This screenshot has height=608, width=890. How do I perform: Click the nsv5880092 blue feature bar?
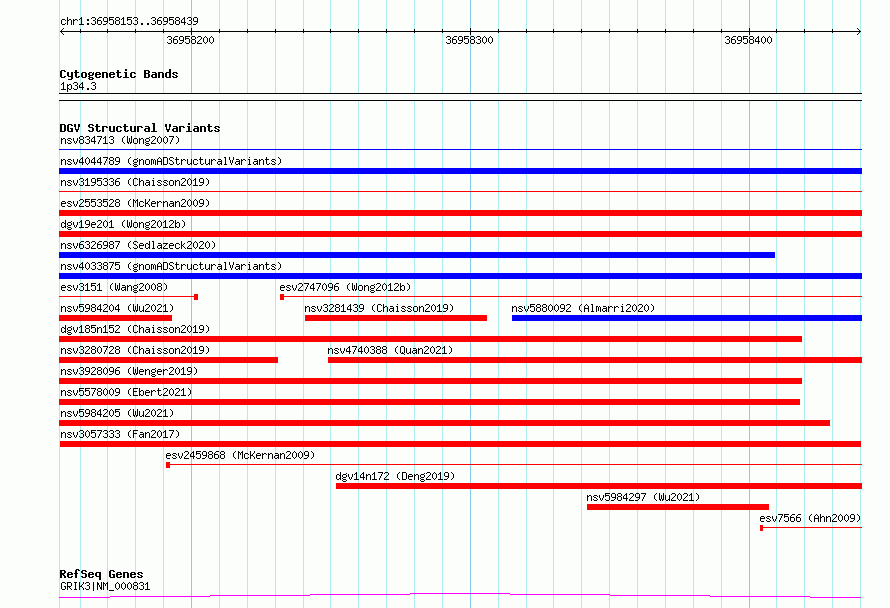pyautogui.click(x=687, y=318)
